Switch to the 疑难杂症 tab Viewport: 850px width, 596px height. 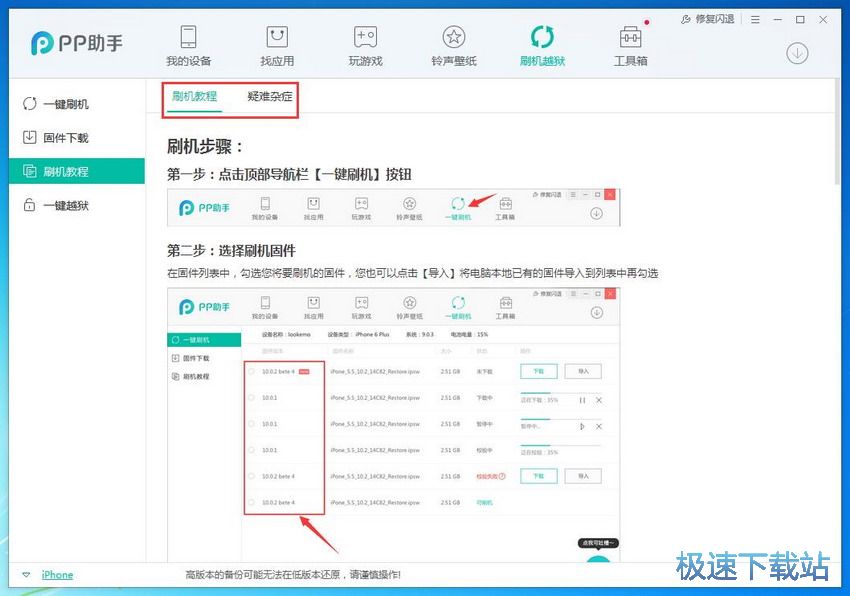269,97
